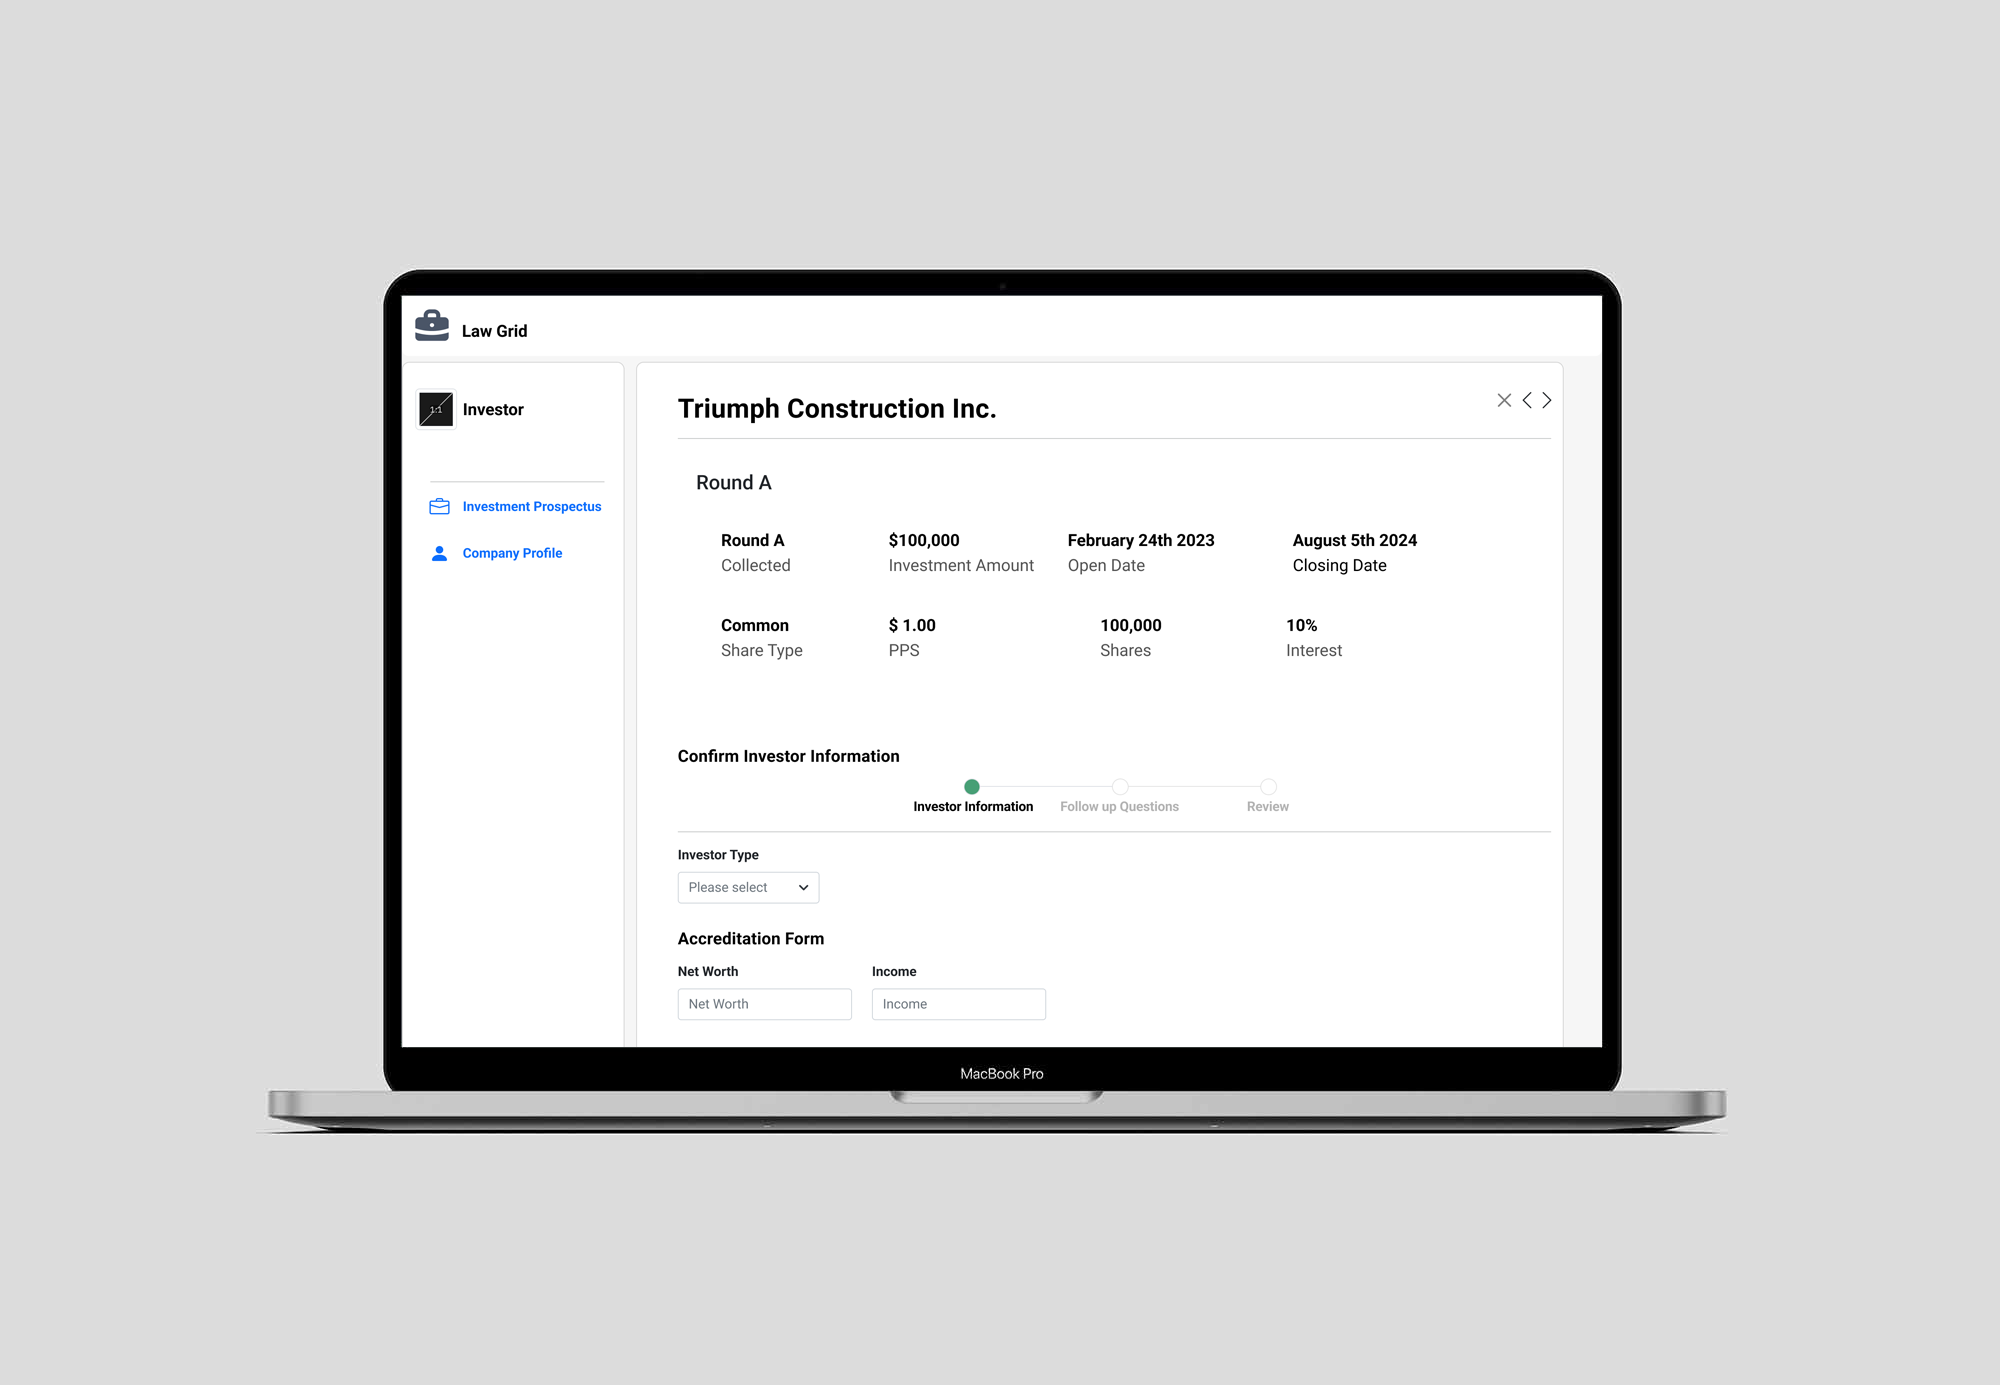Viewport: 2000px width, 1385px height.
Task: Click into the Income input field
Action: 958,1004
